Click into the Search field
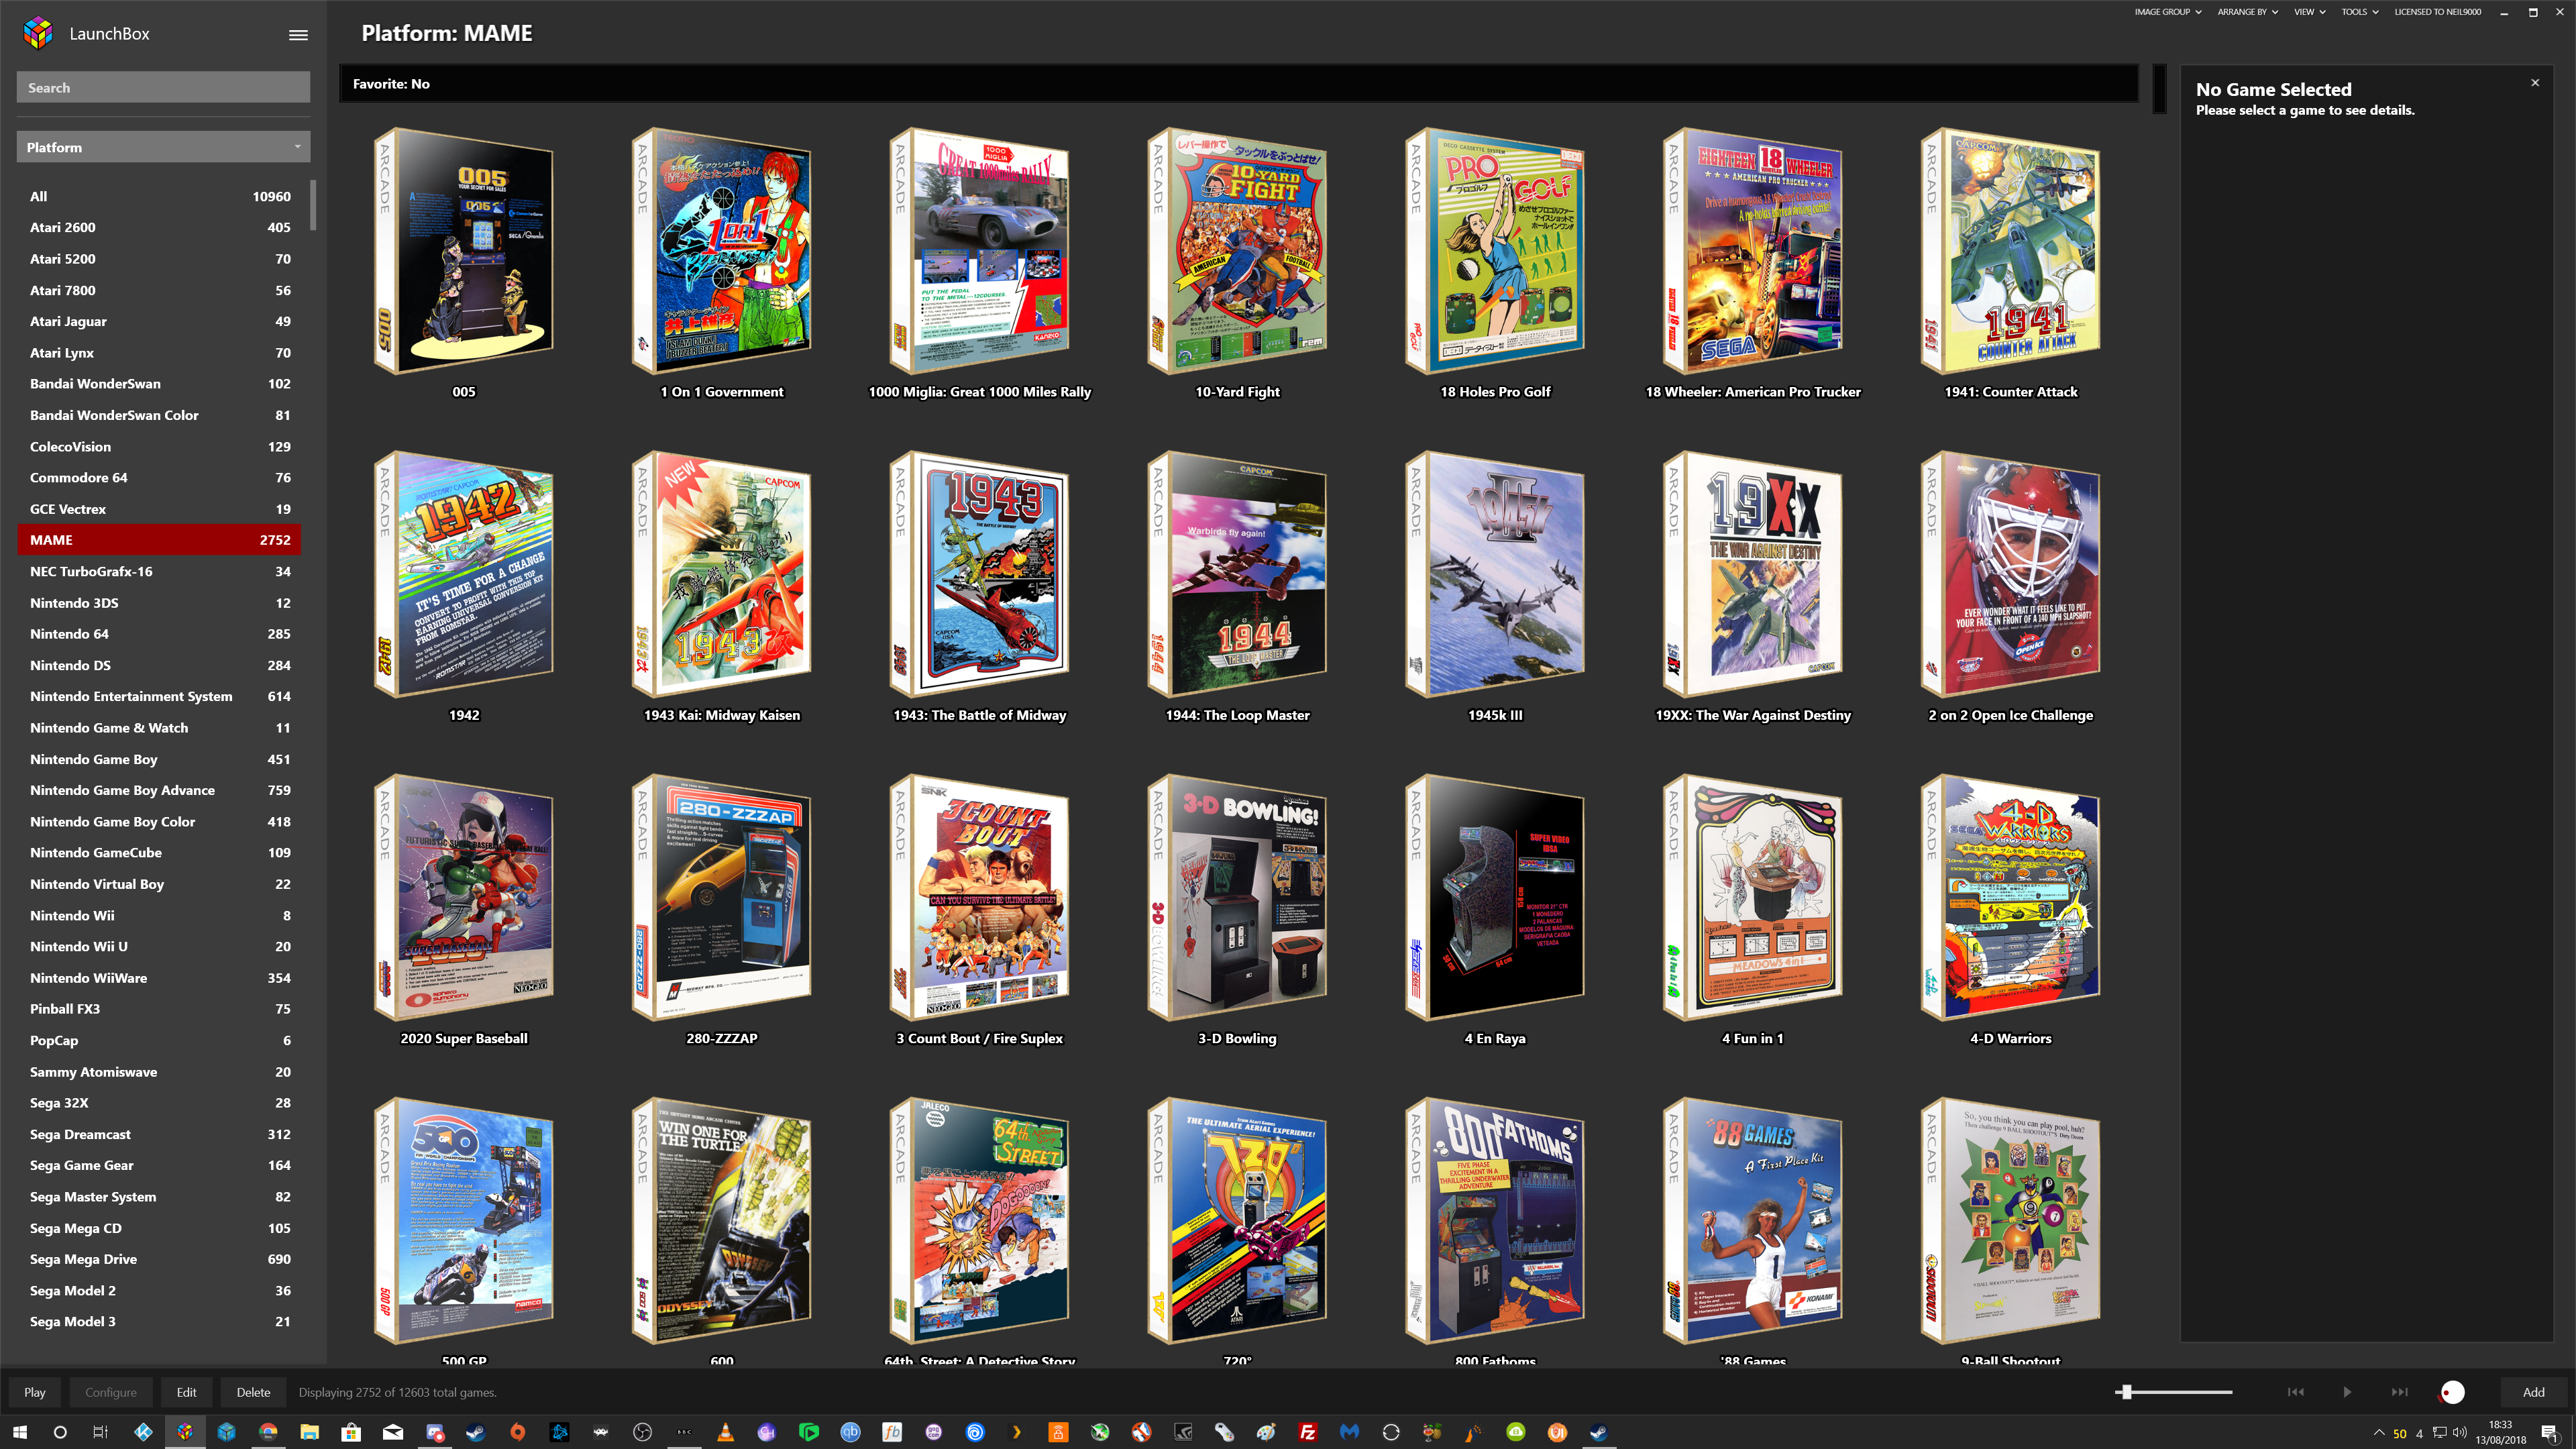 click(x=163, y=87)
